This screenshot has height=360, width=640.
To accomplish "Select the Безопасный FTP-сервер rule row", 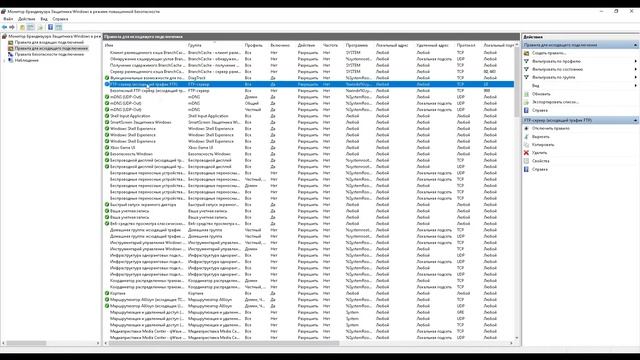I will click(x=309, y=91).
